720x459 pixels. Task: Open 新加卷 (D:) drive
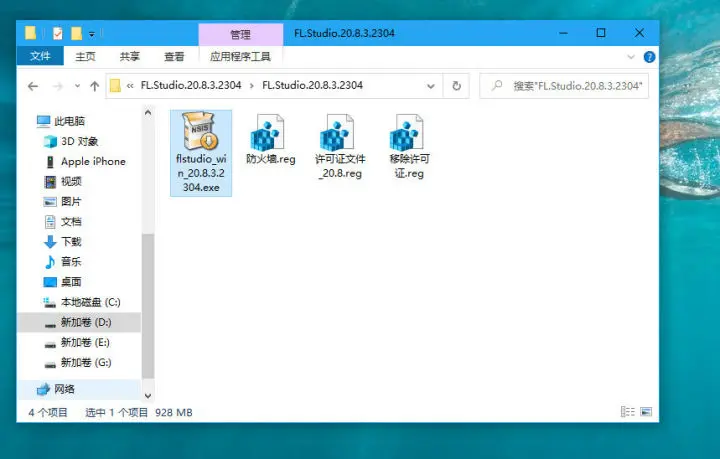click(x=78, y=322)
